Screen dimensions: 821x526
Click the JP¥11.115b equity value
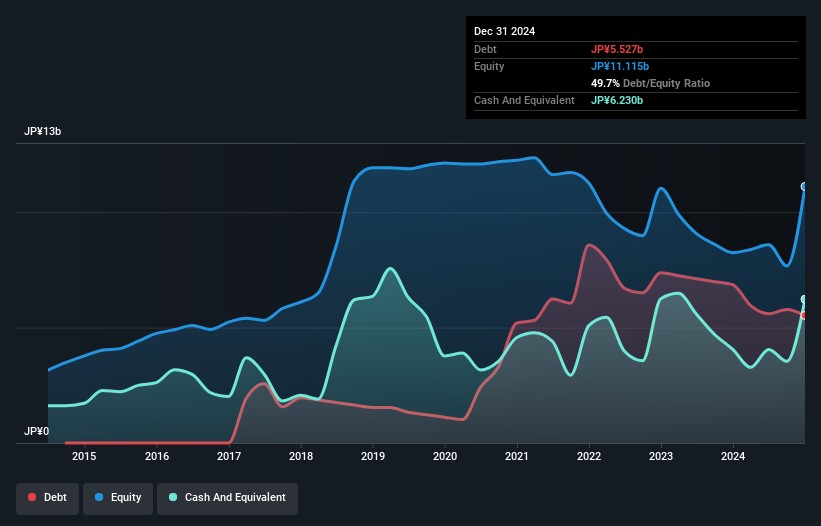pos(621,66)
